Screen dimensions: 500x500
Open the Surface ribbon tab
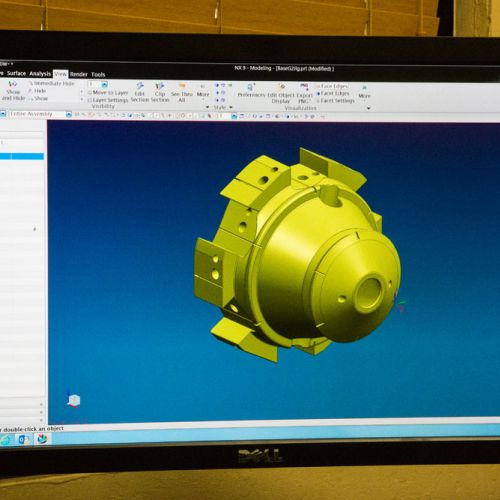[x=16, y=73]
